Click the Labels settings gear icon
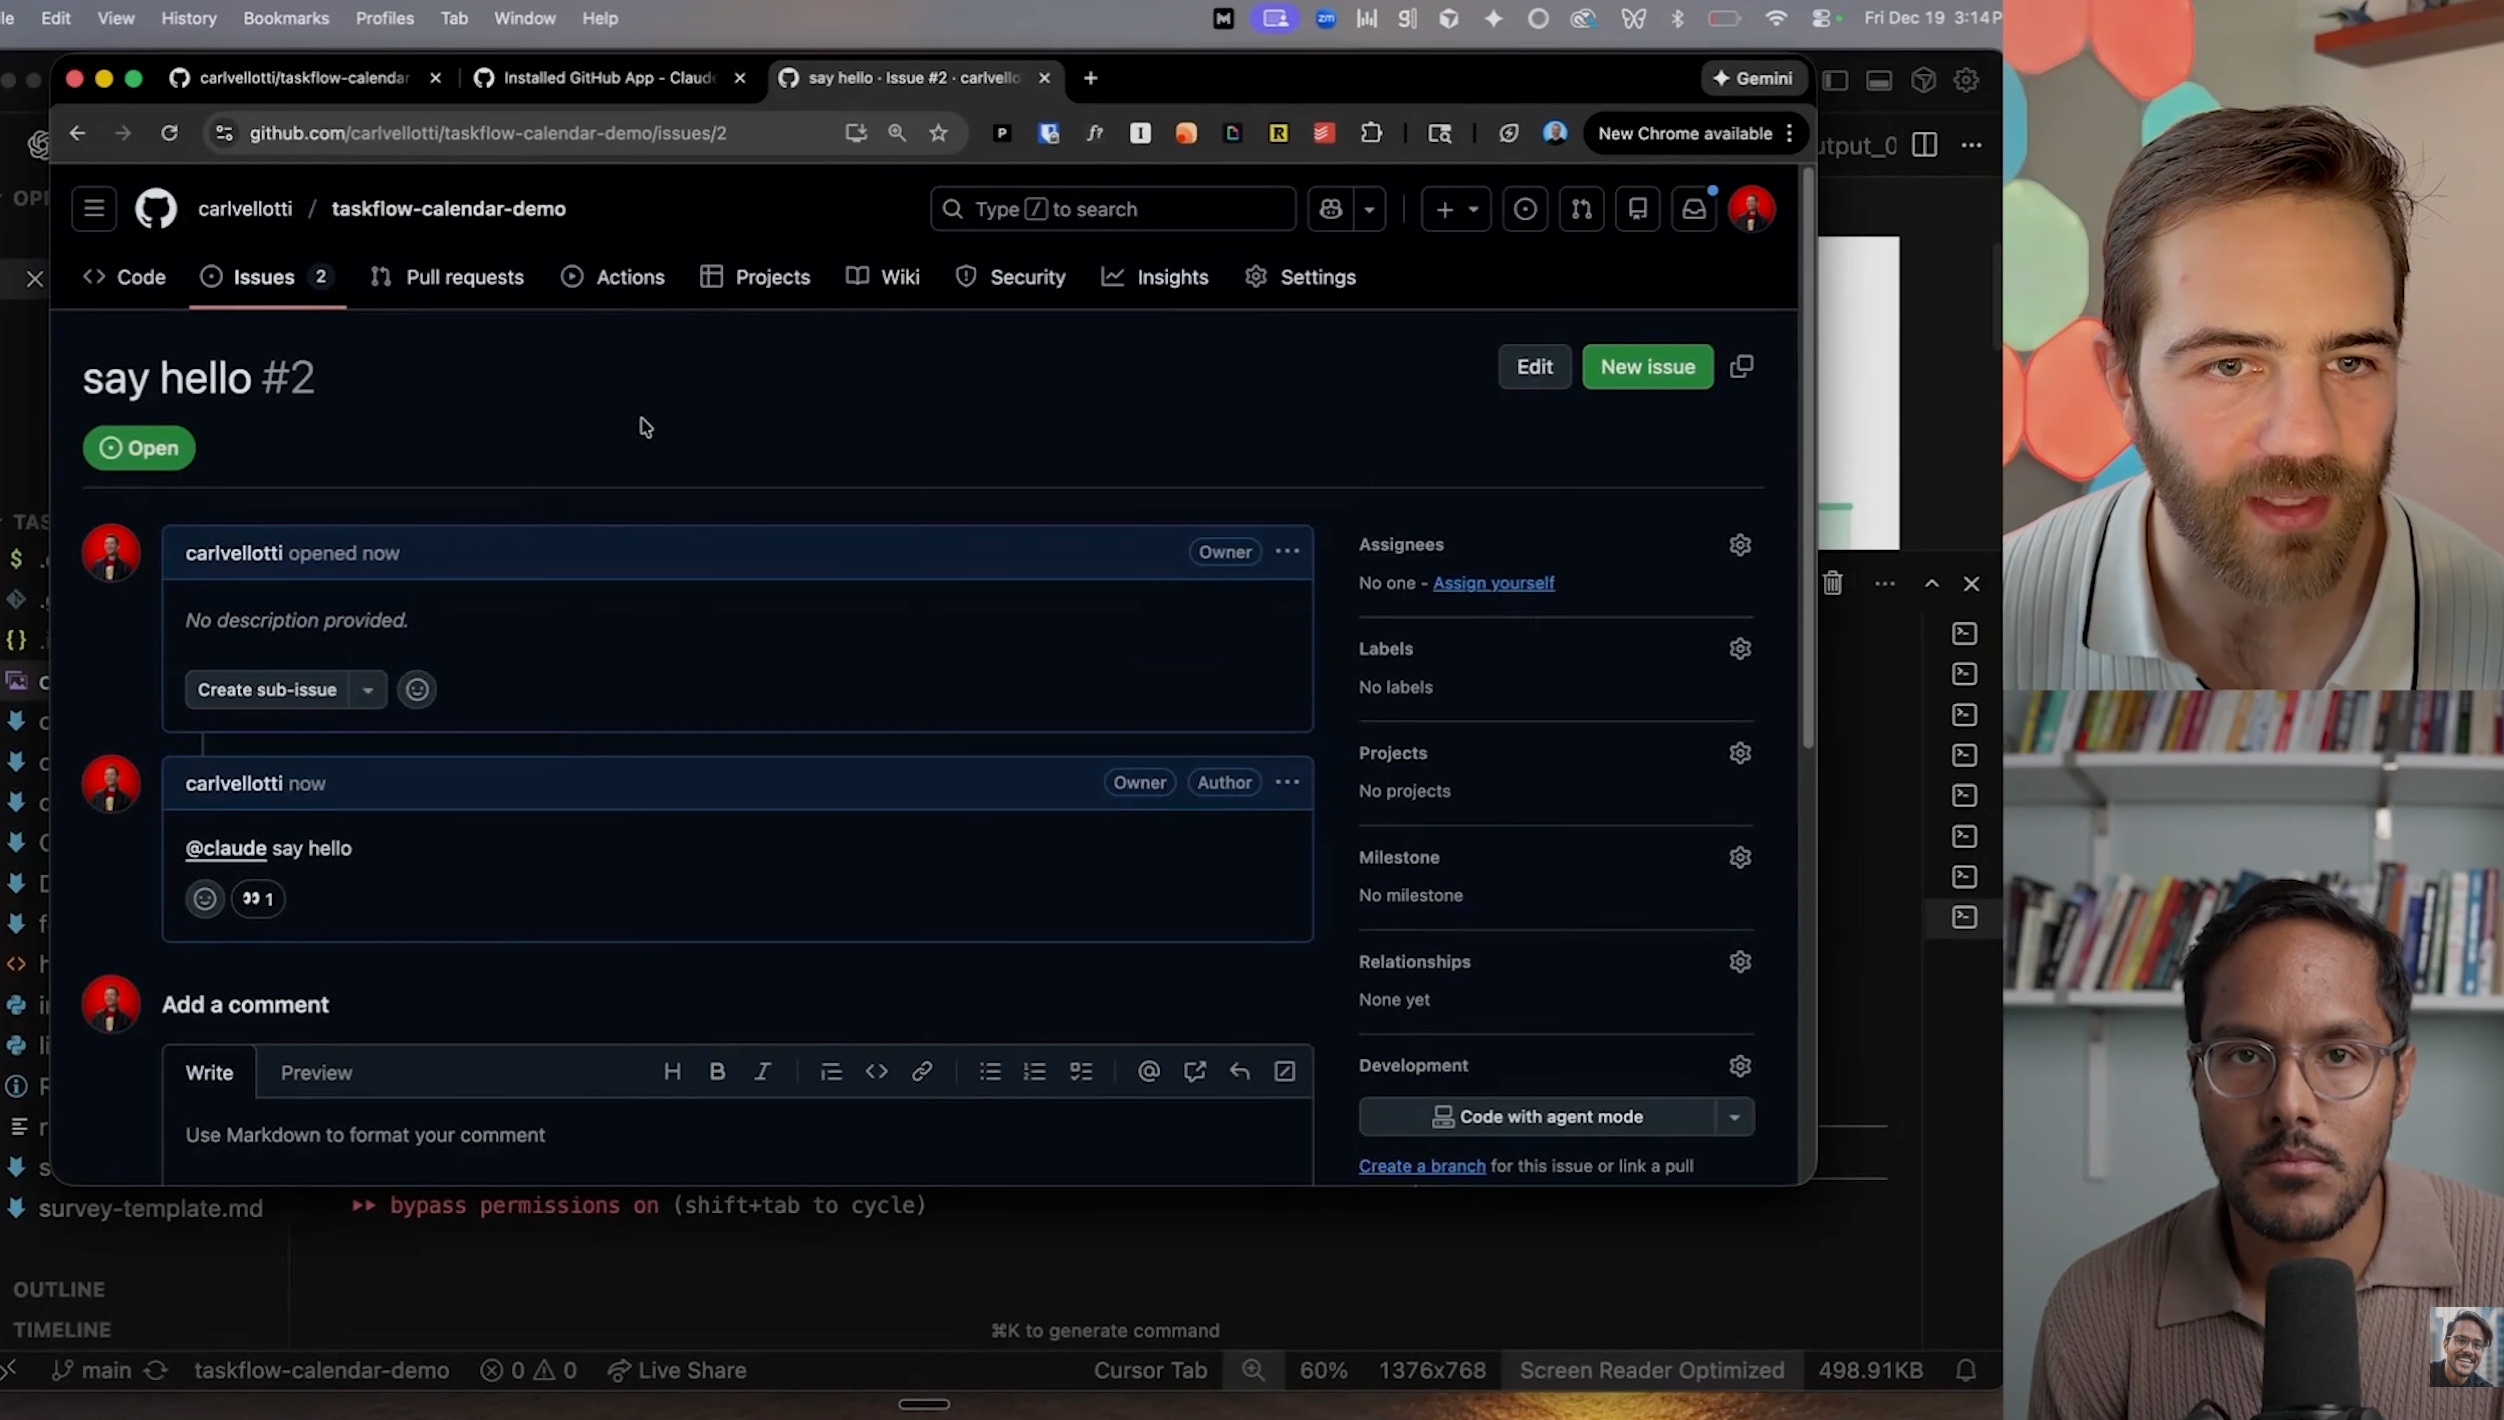Screen dimensions: 2504x1420 [x=1740, y=649]
